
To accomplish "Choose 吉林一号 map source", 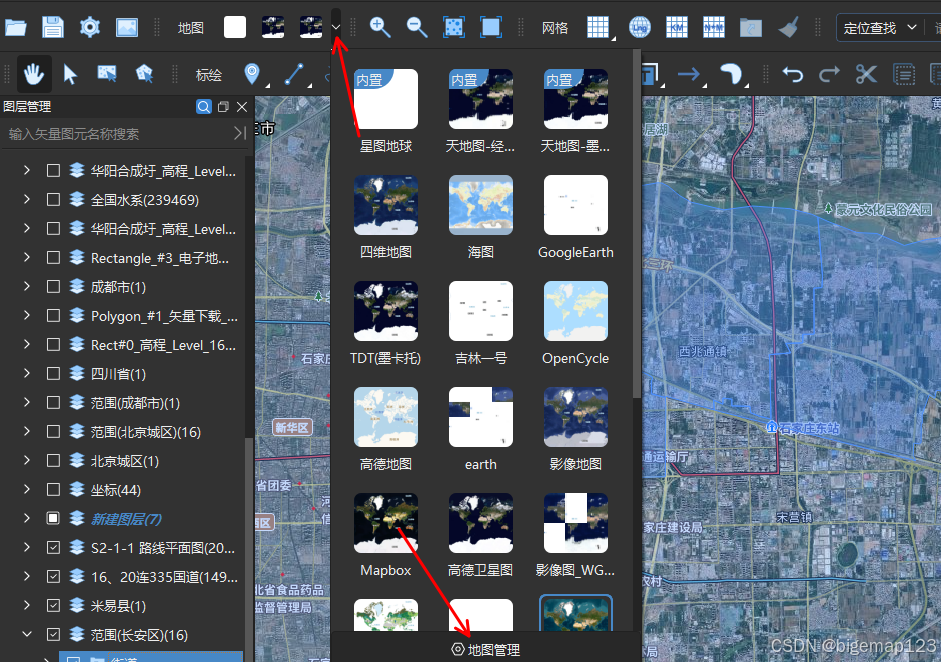I will pos(481,324).
